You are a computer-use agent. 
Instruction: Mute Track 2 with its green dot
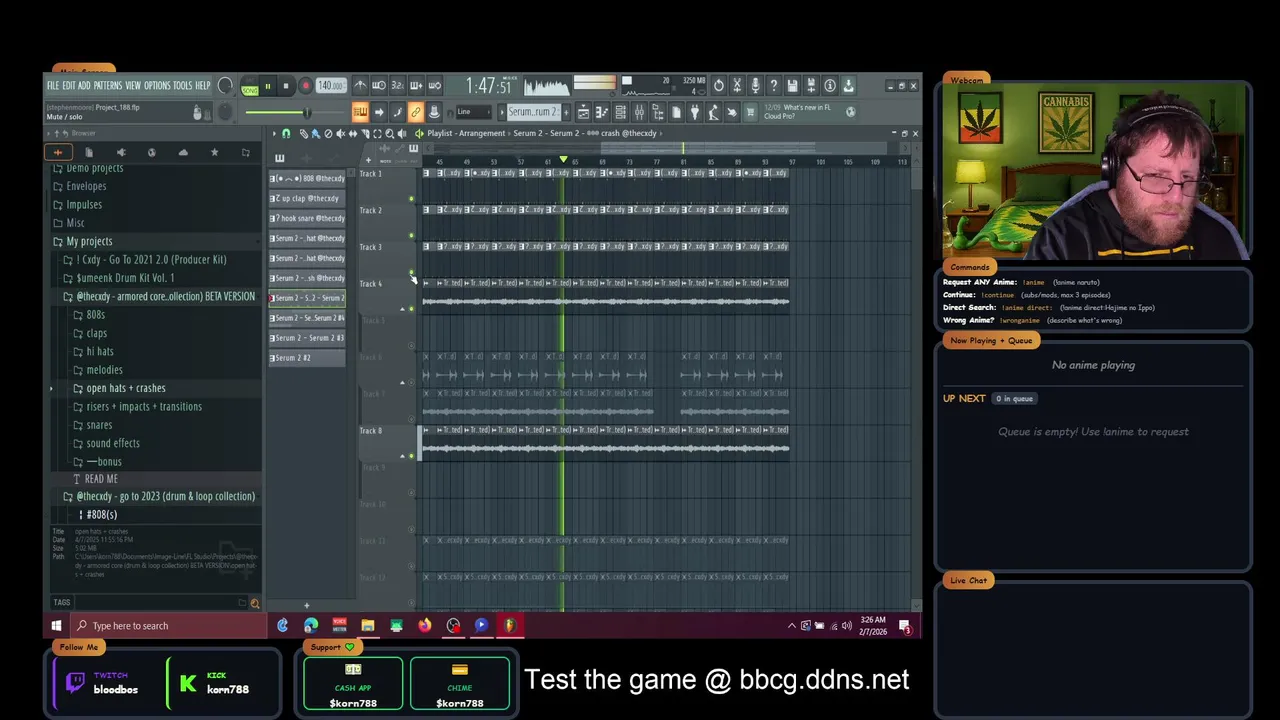[x=411, y=236]
